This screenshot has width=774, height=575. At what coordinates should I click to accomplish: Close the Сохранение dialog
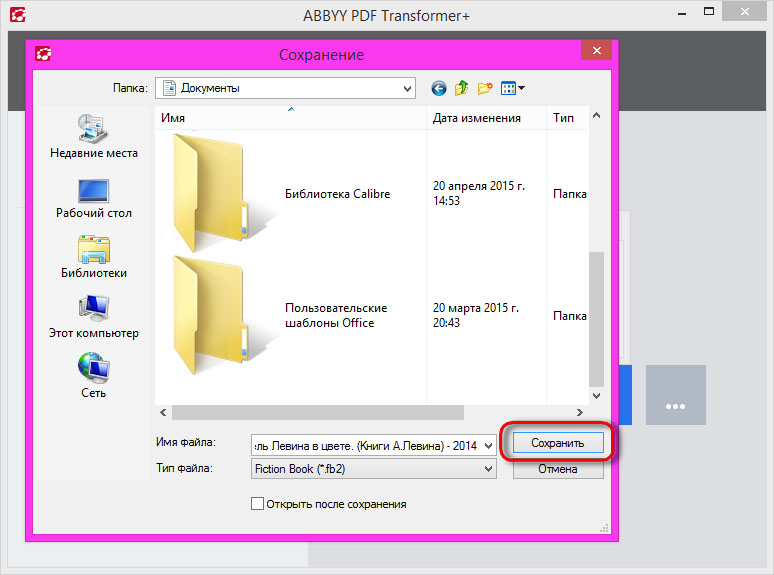pyautogui.click(x=597, y=50)
